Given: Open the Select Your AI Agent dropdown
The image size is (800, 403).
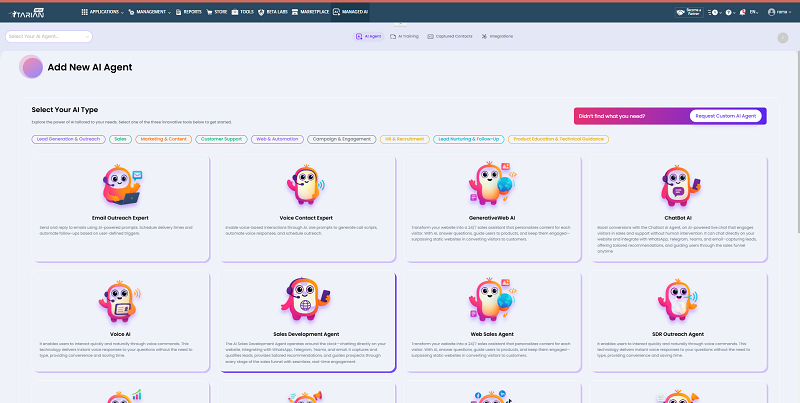Looking at the screenshot, I should pos(49,36).
